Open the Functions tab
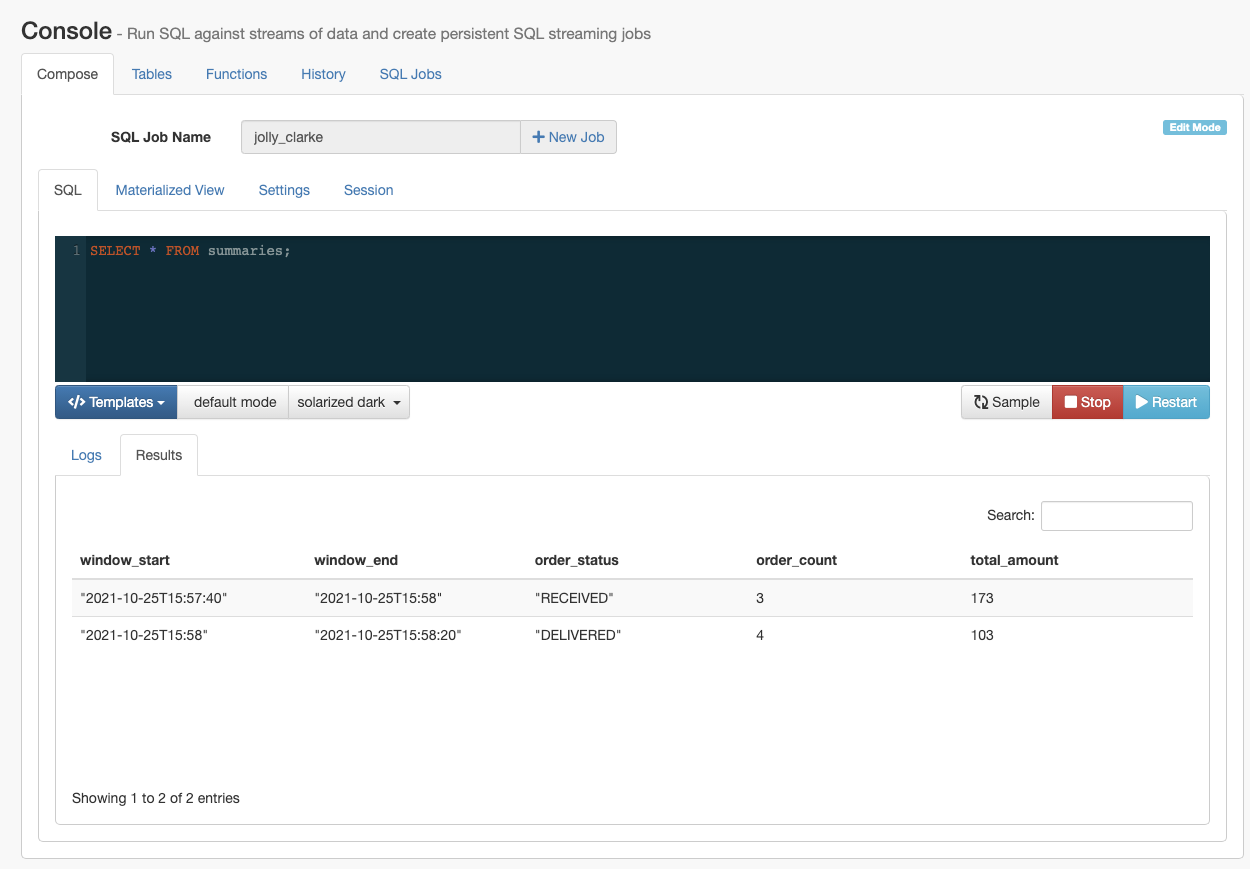The width and height of the screenshot is (1250, 869). pos(236,74)
